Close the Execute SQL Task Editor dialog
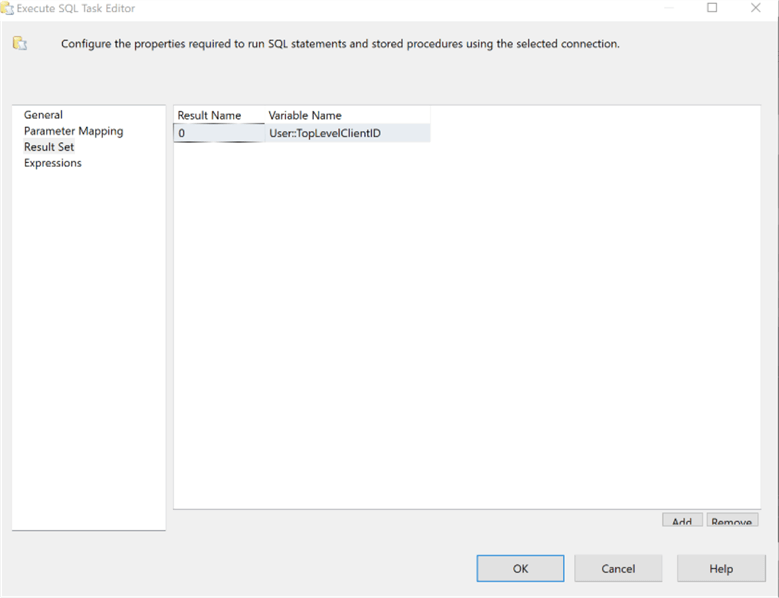This screenshot has width=779, height=598. pyautogui.click(x=757, y=8)
